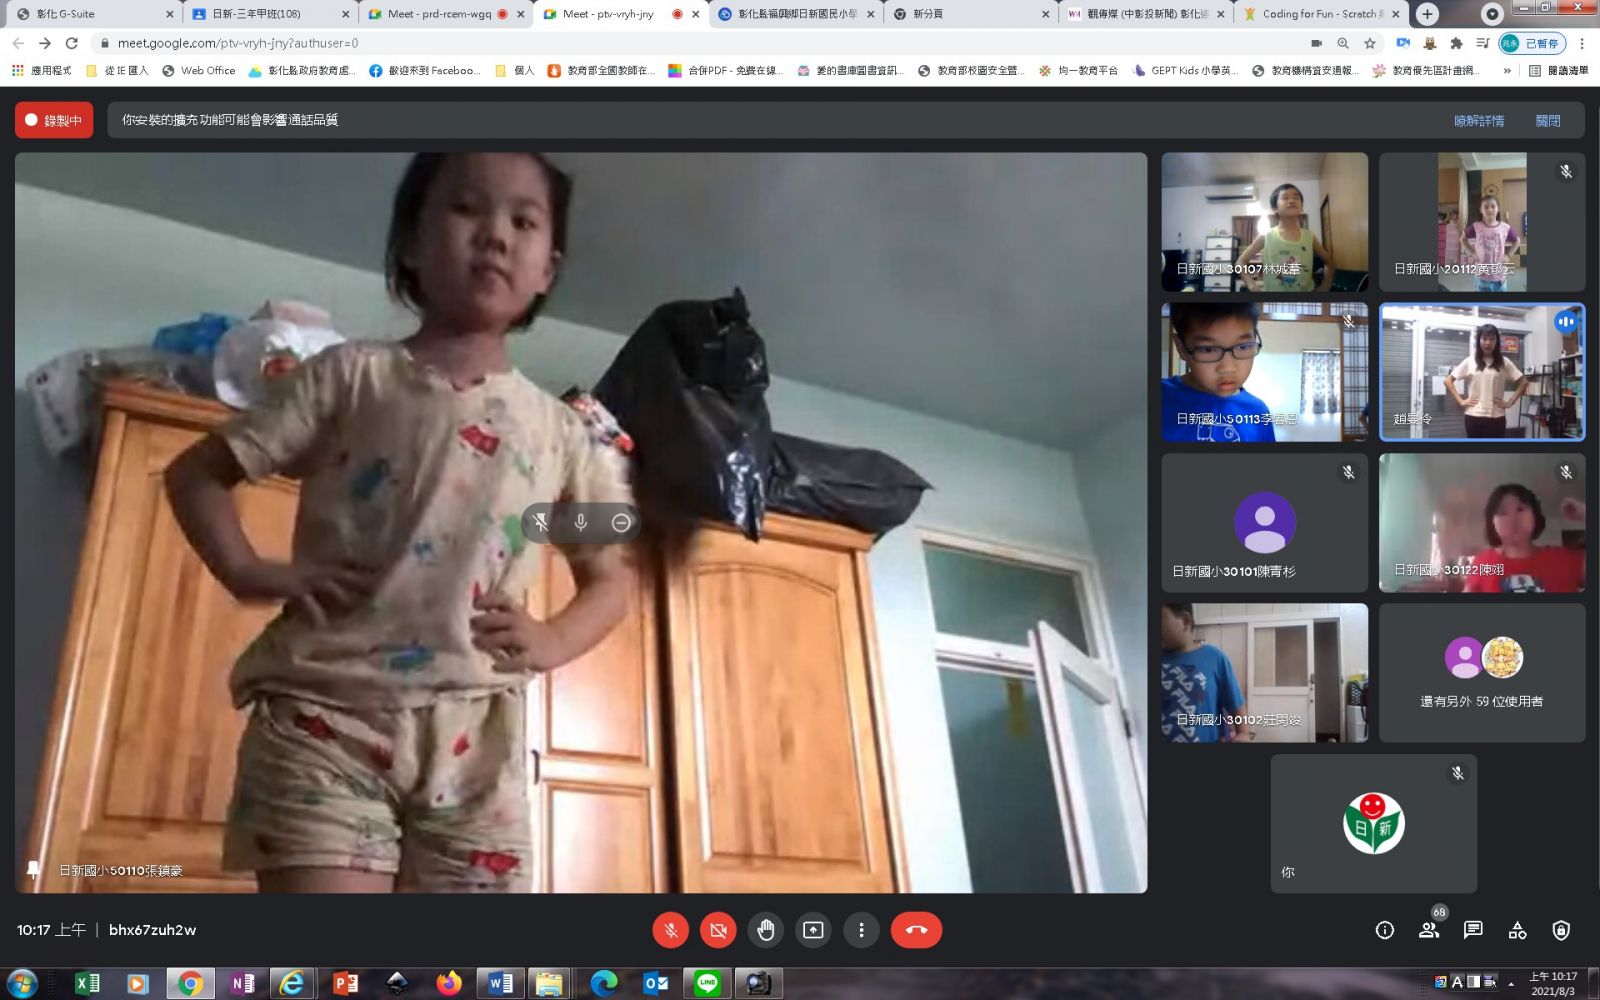Open PowerPoint from the taskbar
The image size is (1600, 1000).
click(345, 984)
